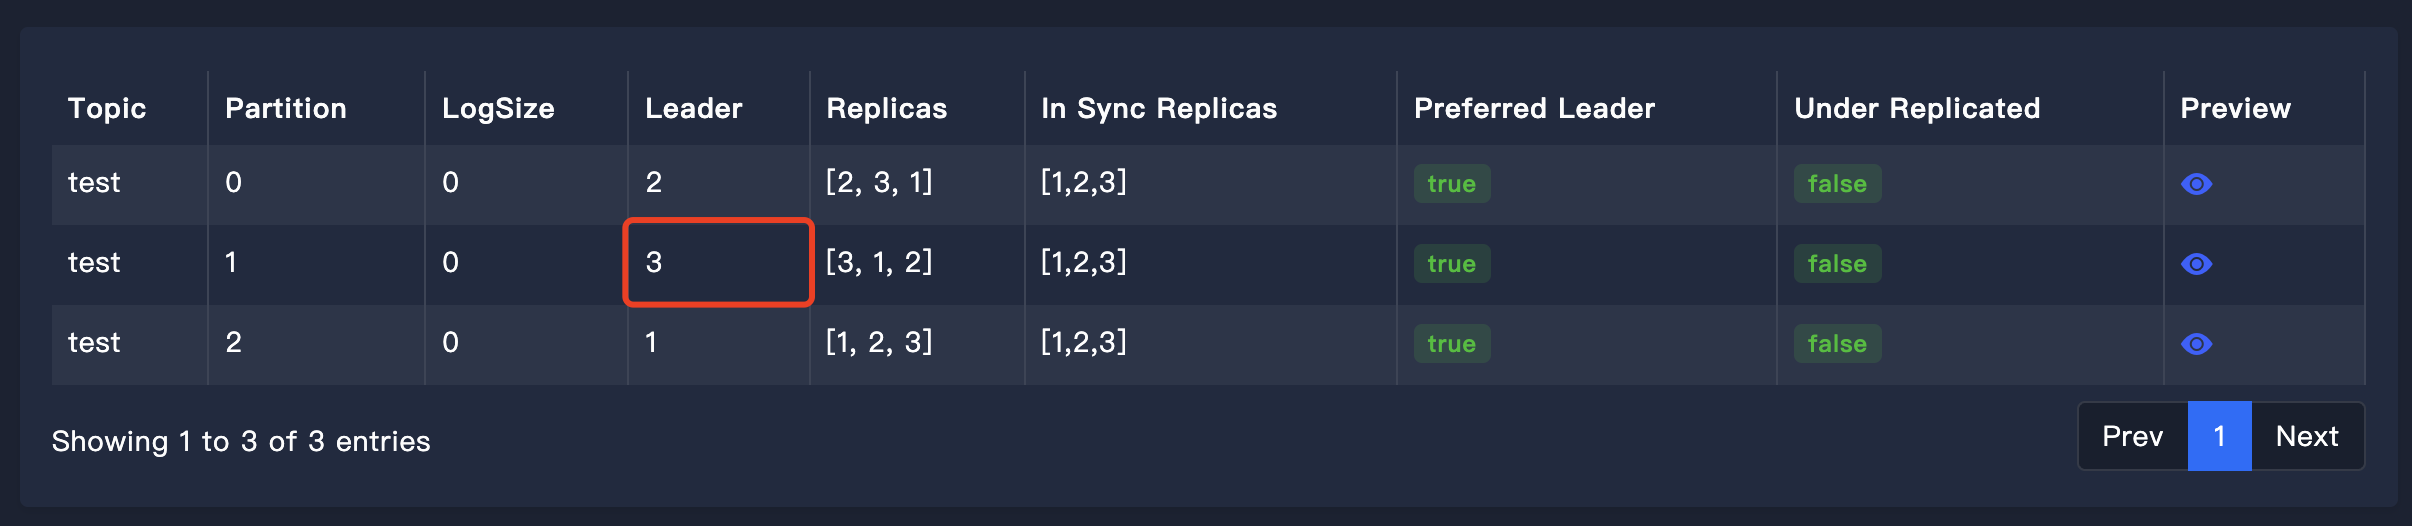Click the In Sync Replicas header

1159,108
